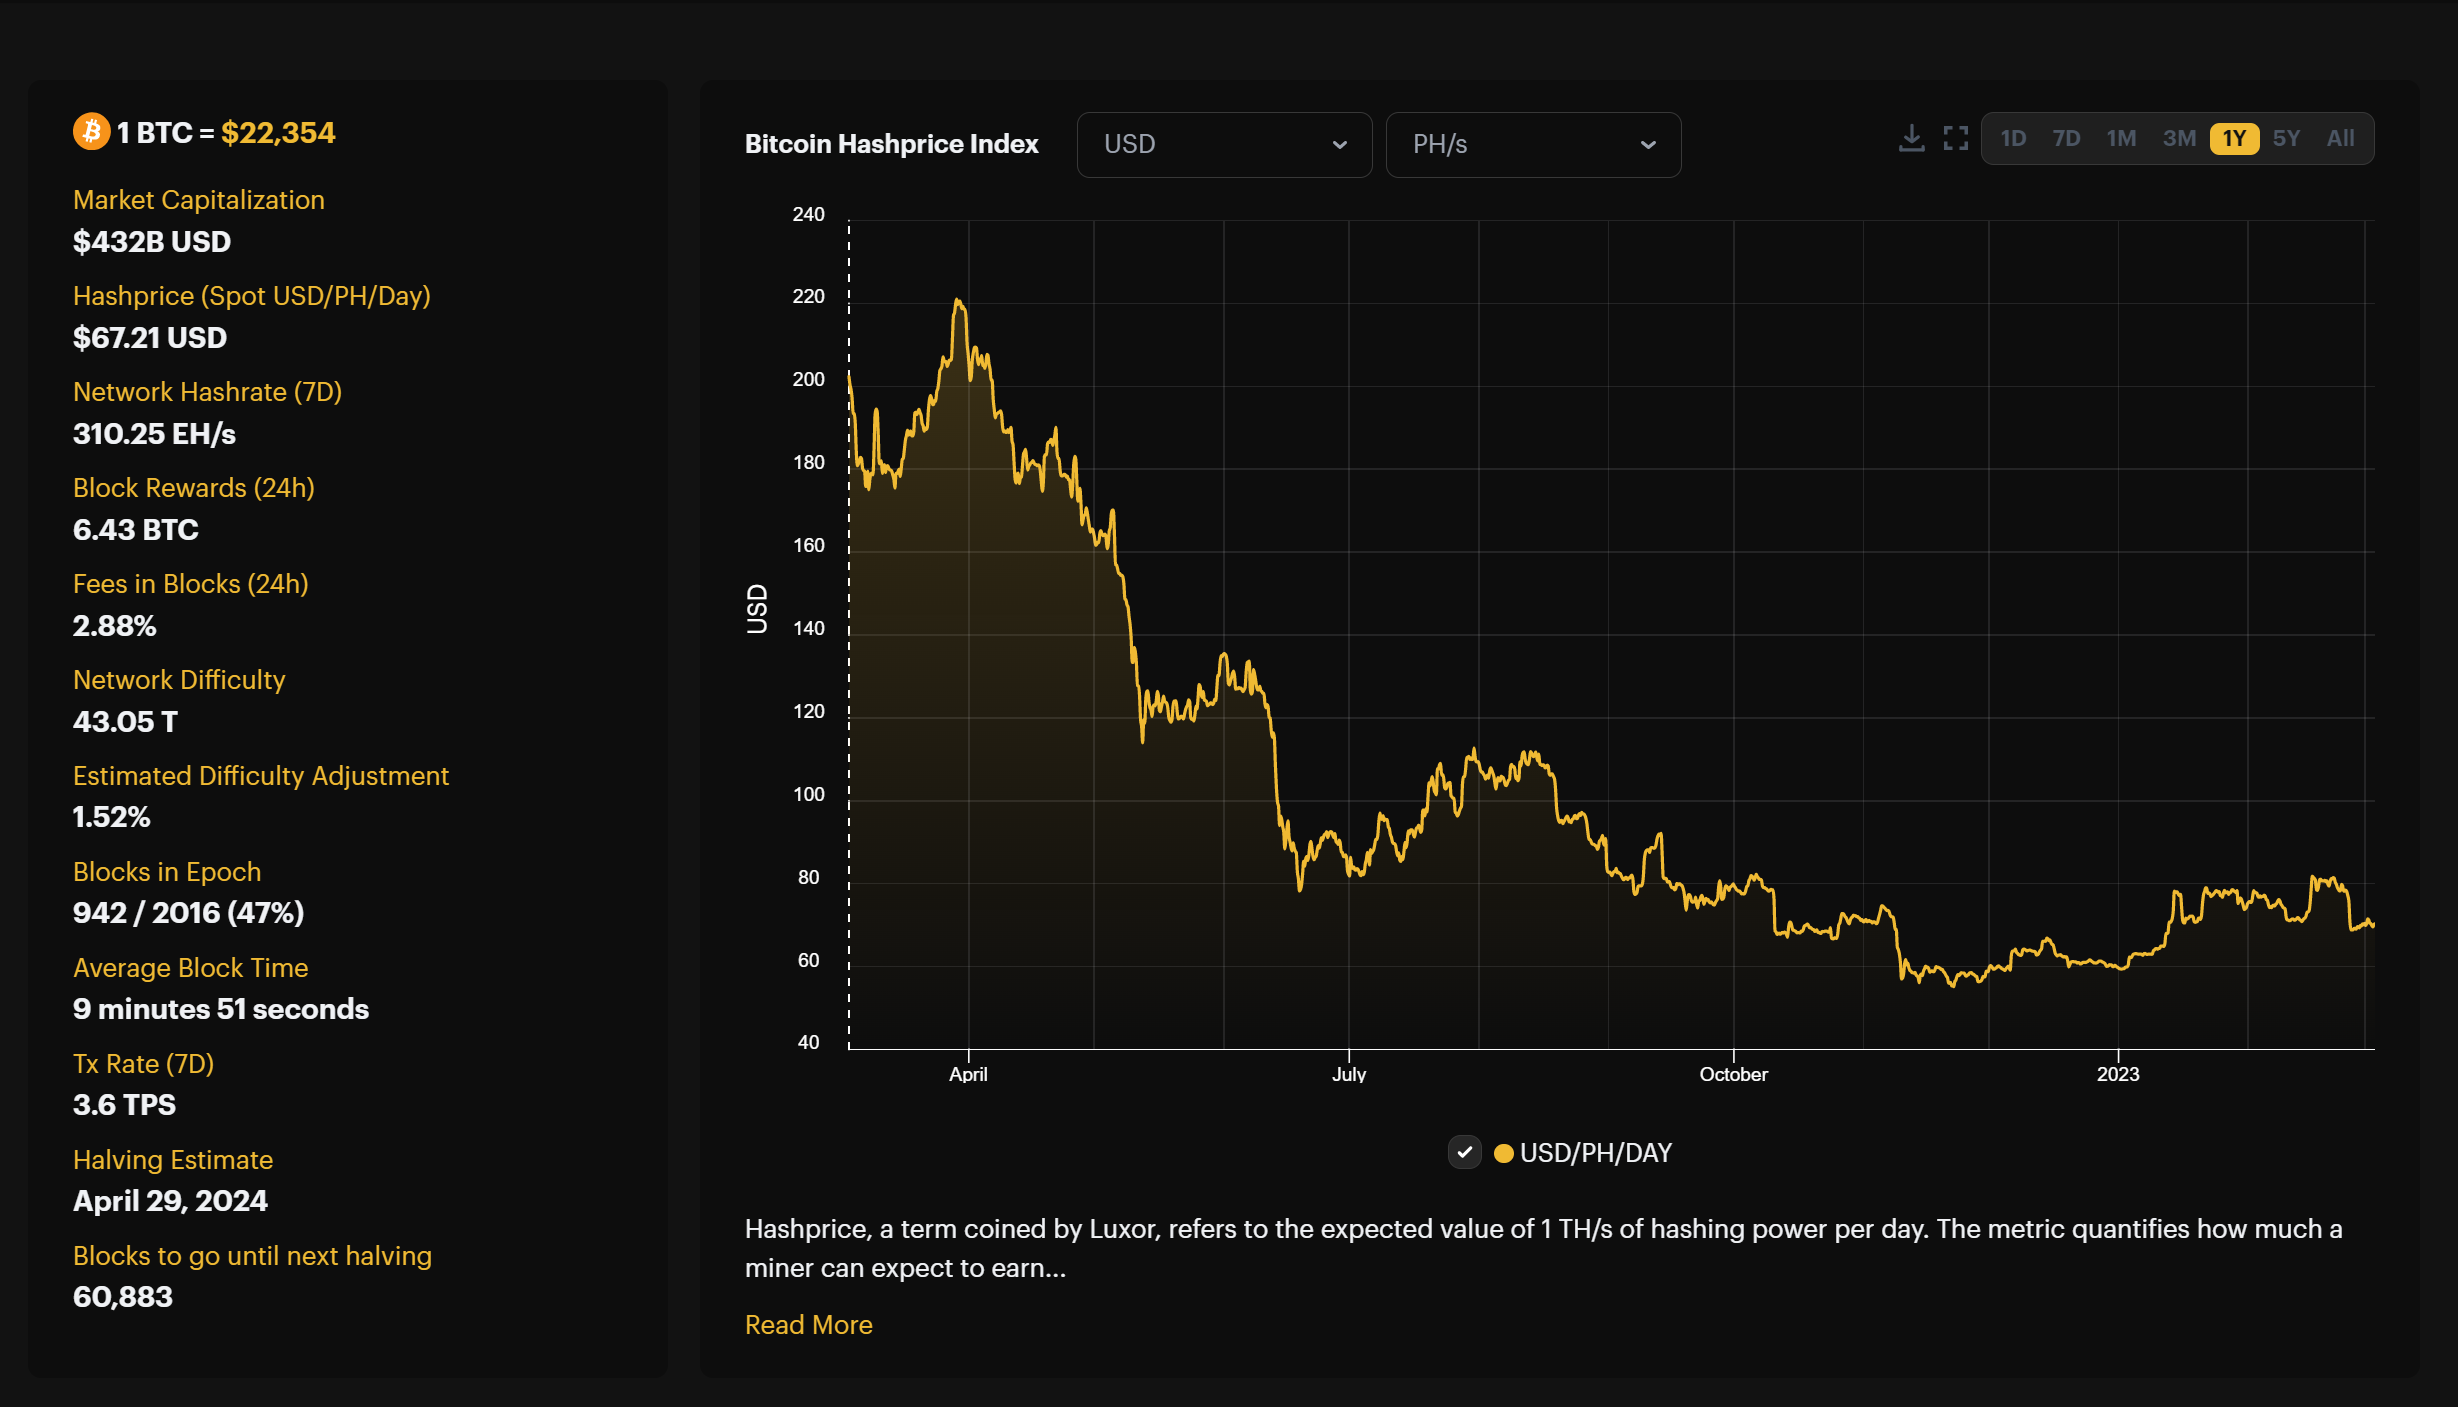2458x1407 pixels.
Task: Switch chart to 3M range
Action: pos(2179,138)
